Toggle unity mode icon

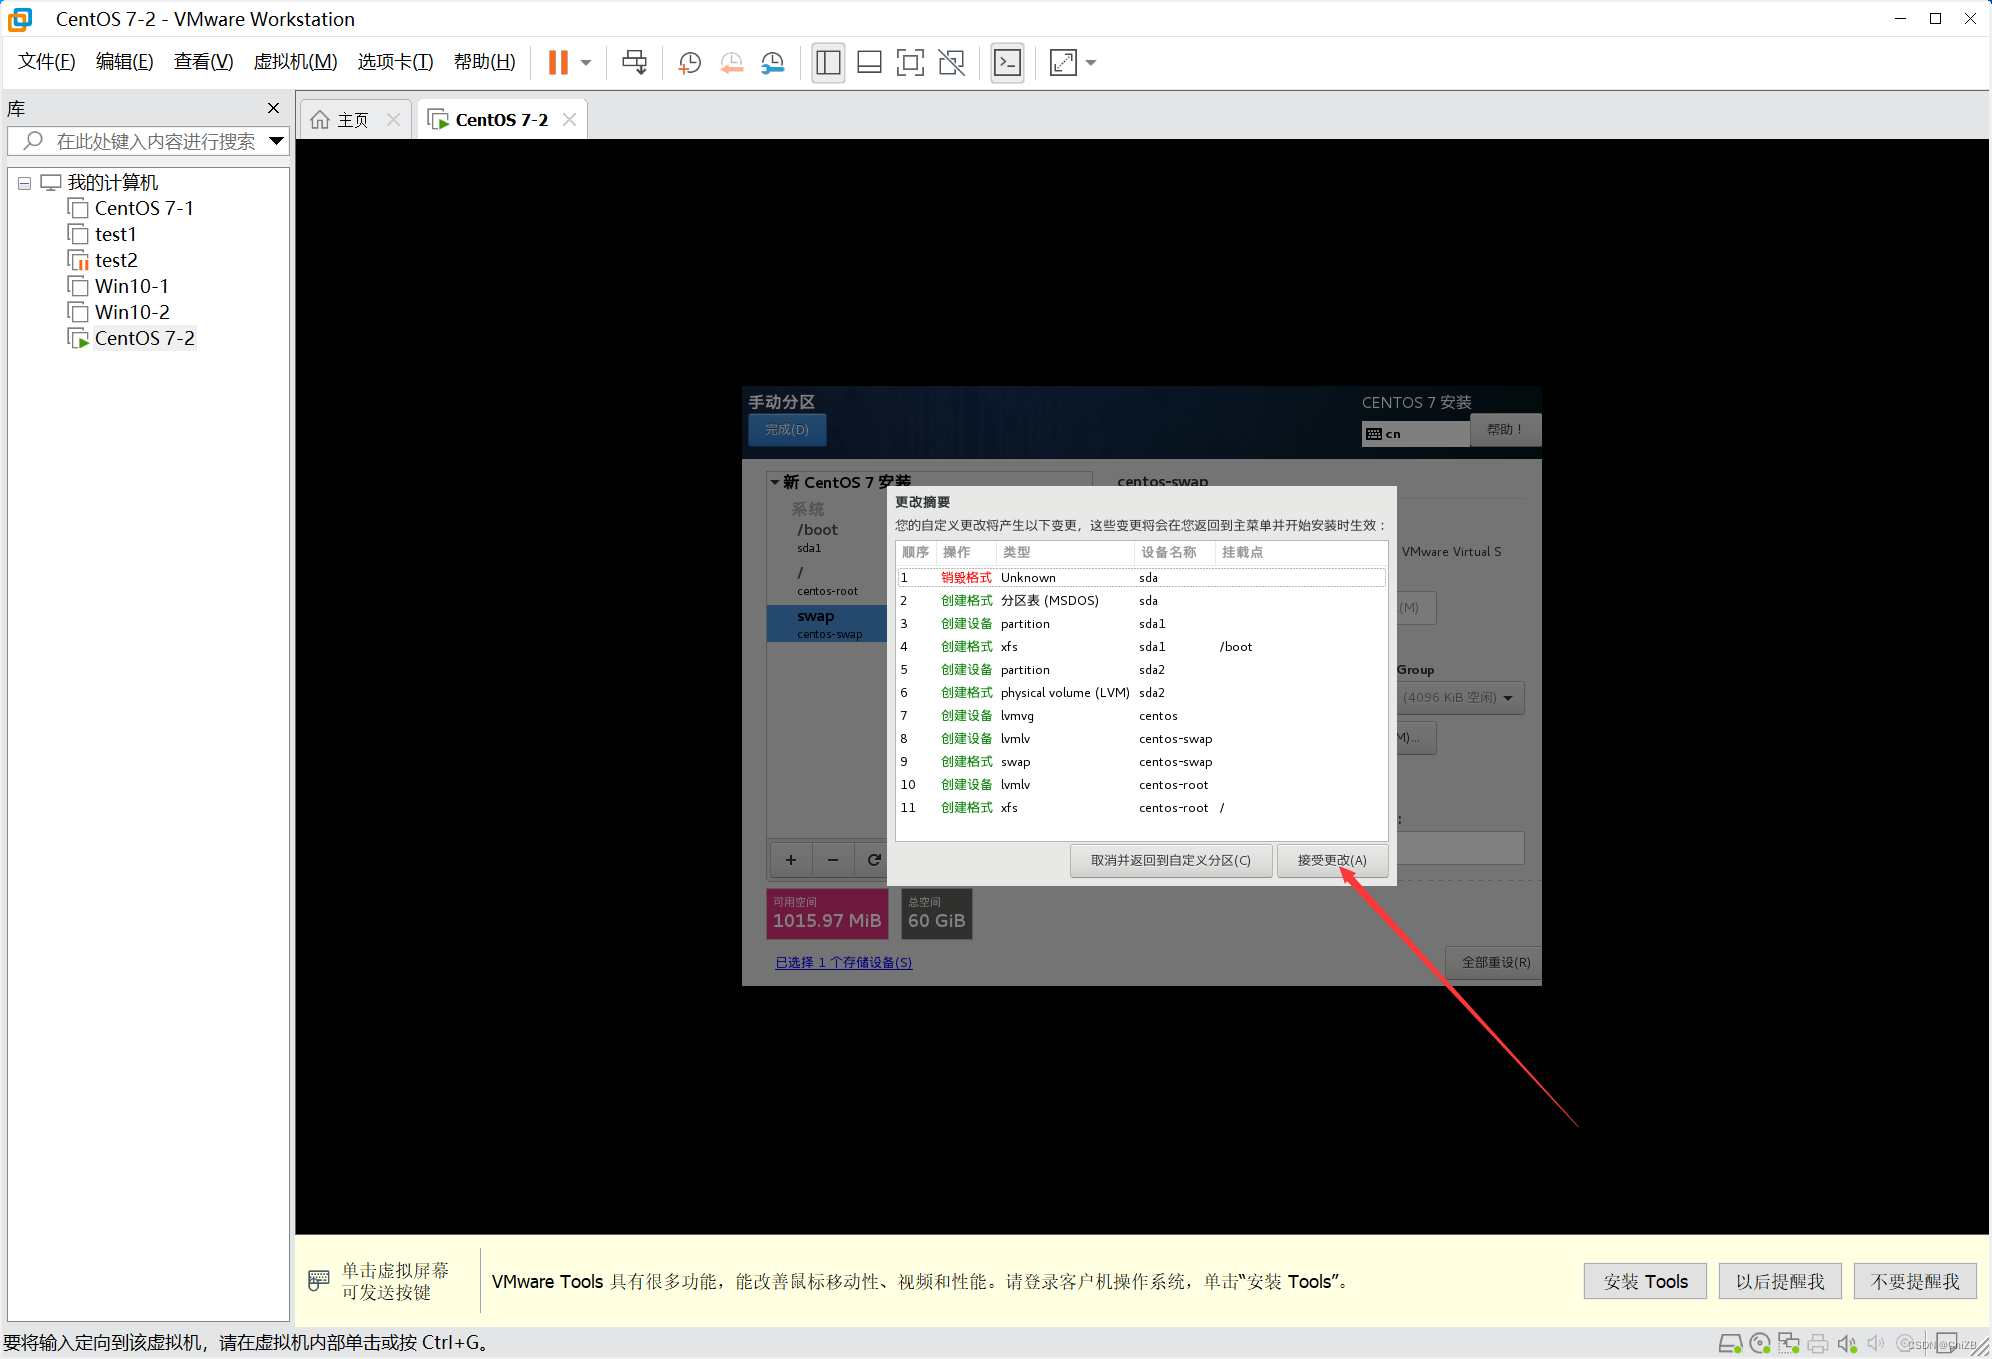(x=952, y=63)
